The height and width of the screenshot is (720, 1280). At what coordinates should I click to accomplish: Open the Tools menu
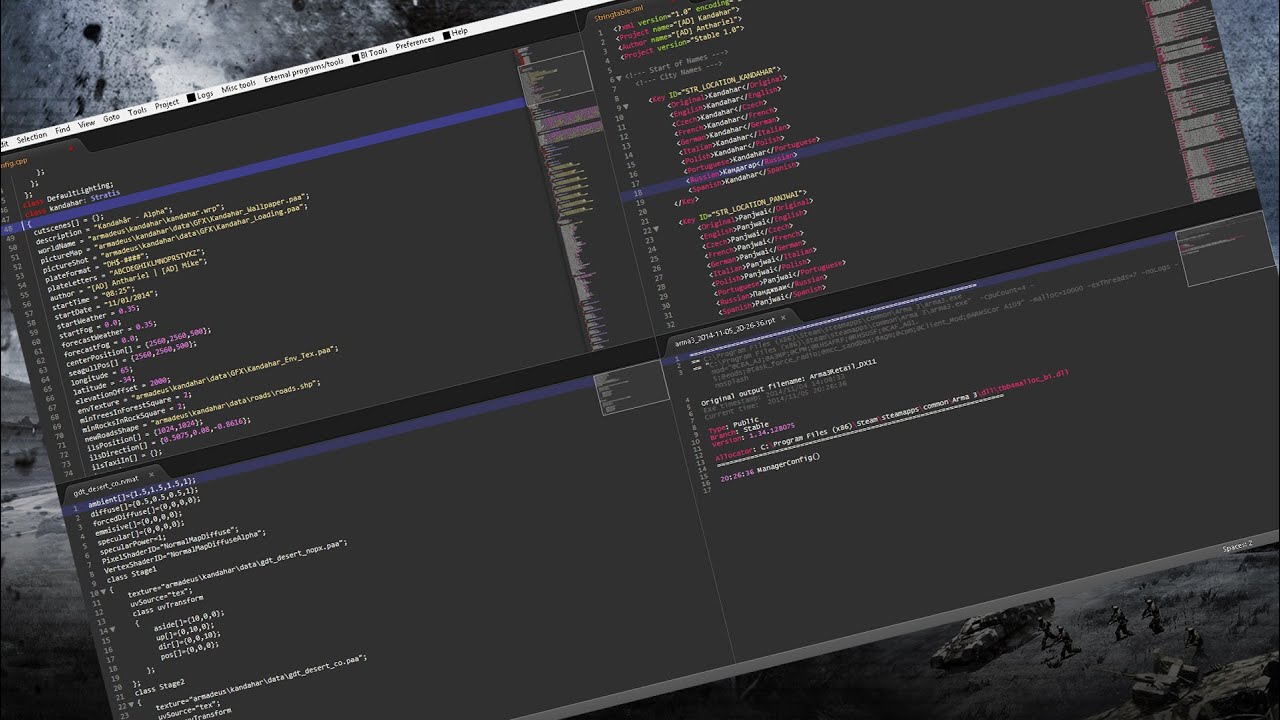coord(137,110)
